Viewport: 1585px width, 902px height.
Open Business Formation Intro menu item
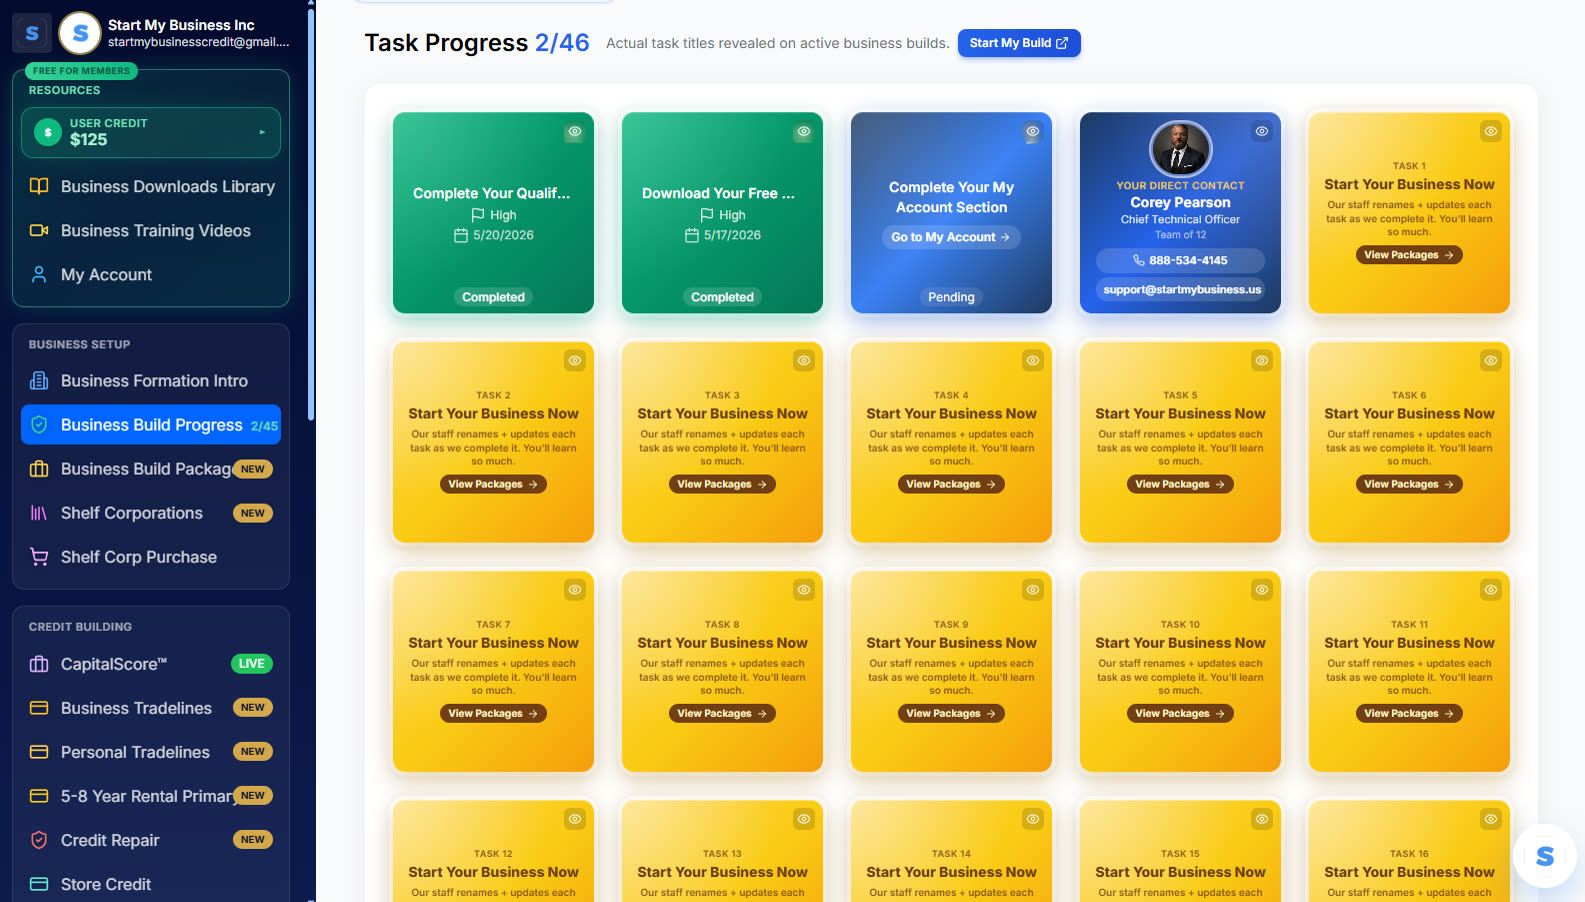pos(151,381)
